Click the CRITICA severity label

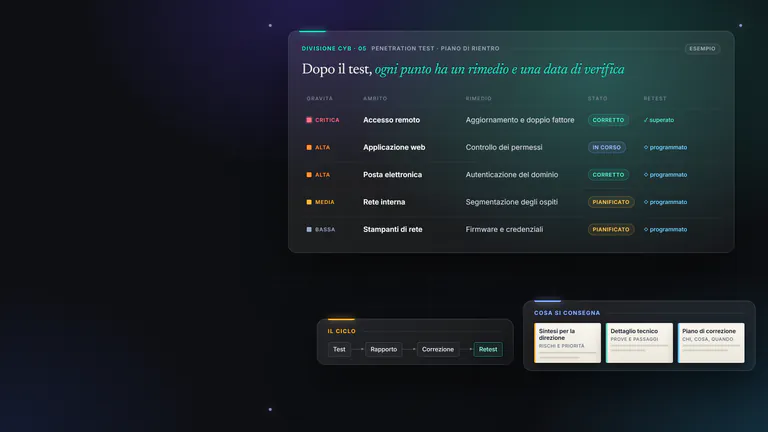[327, 120]
